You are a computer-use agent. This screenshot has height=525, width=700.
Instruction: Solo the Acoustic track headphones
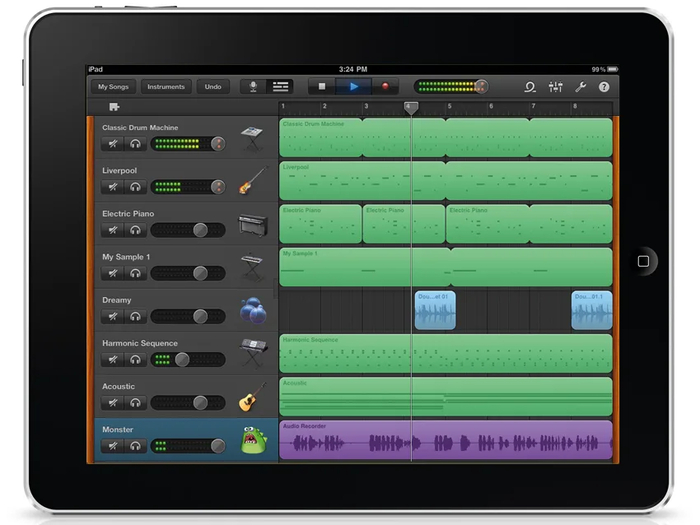(135, 403)
